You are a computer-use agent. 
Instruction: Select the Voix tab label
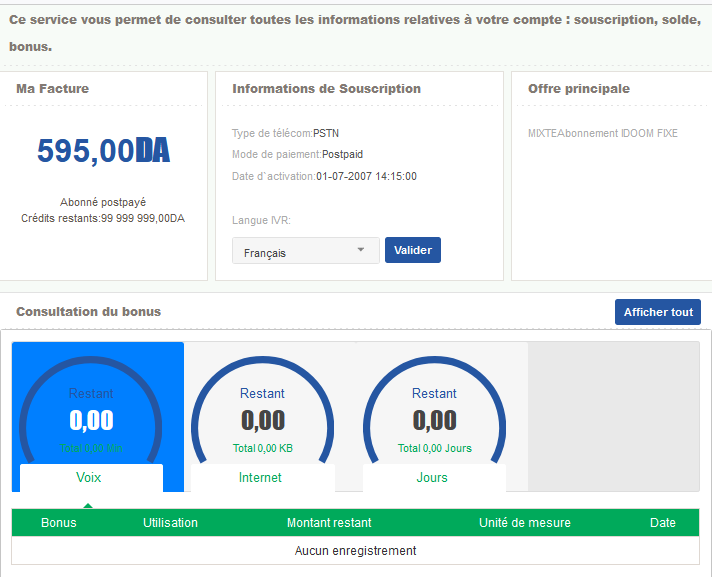click(89, 478)
